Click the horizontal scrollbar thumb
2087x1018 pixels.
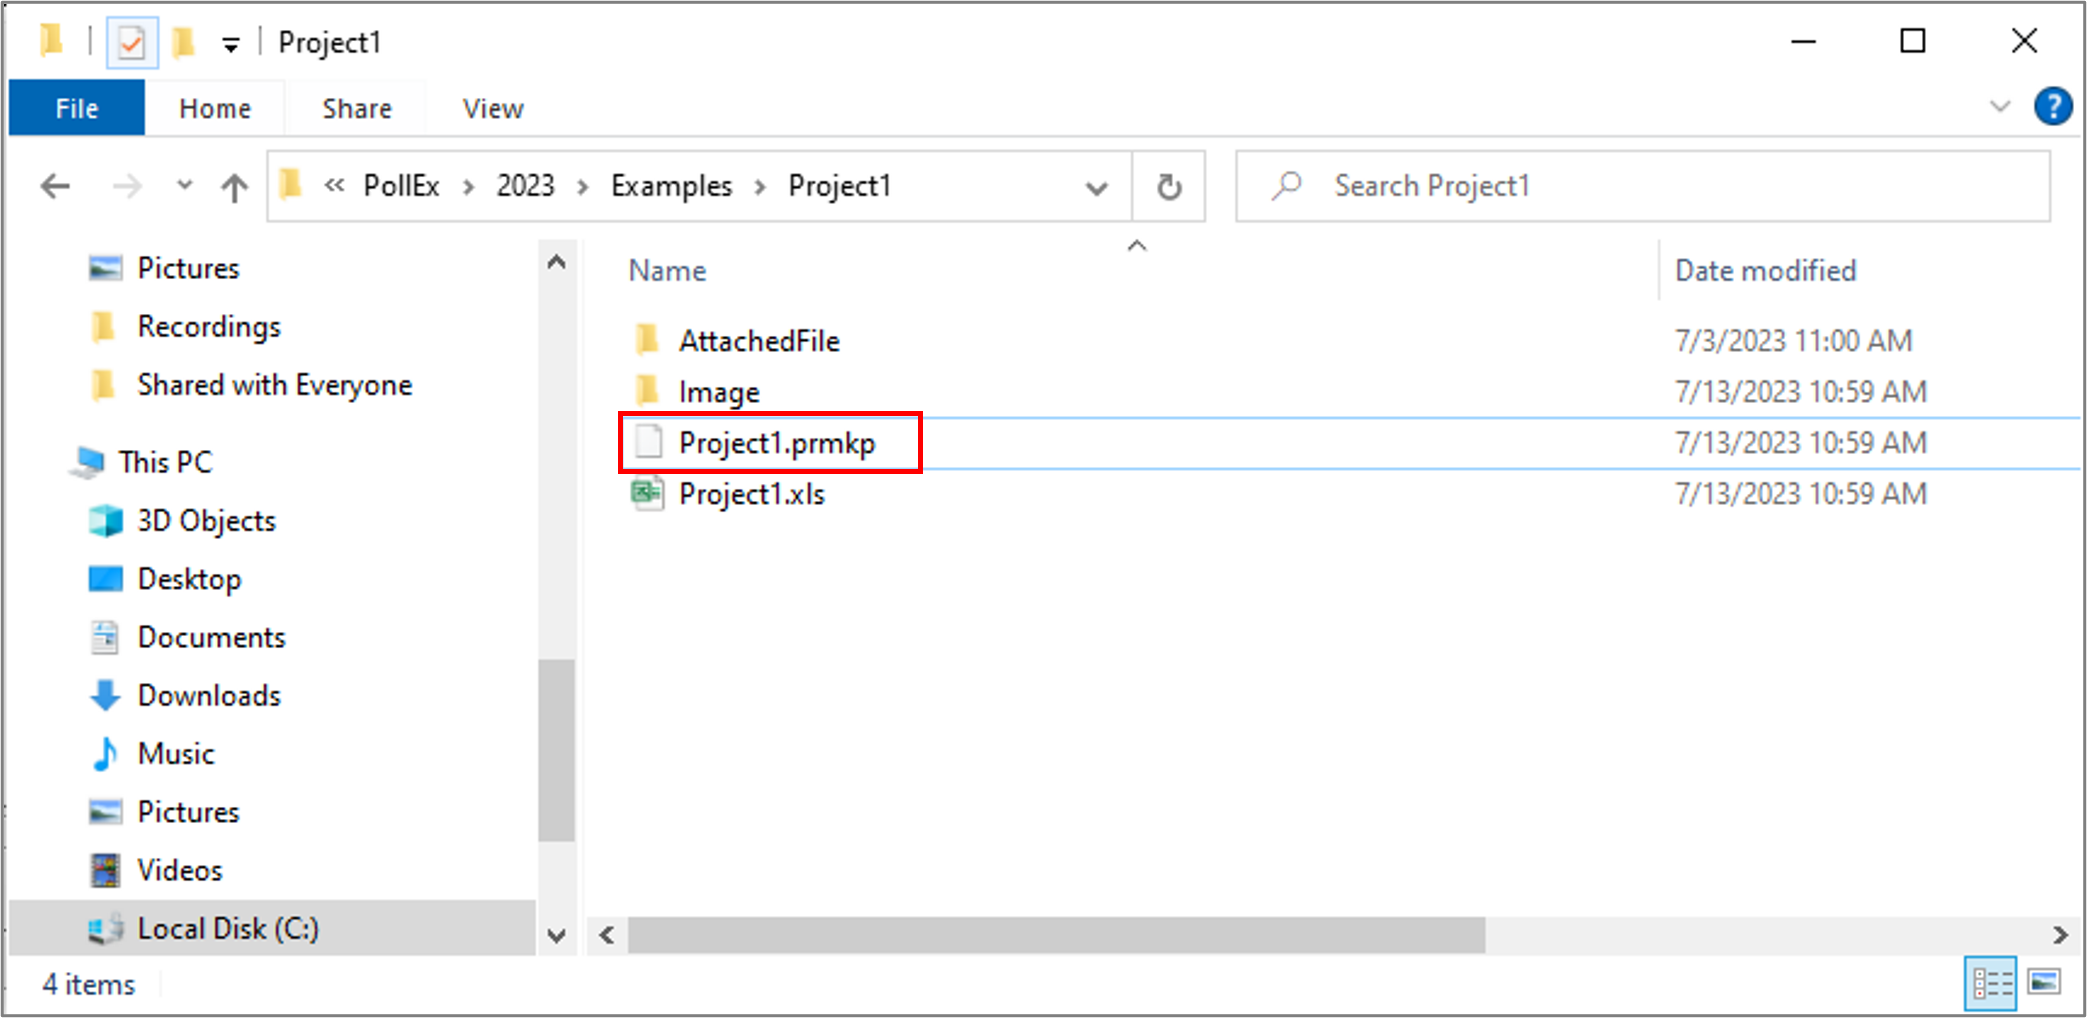tap(1055, 935)
